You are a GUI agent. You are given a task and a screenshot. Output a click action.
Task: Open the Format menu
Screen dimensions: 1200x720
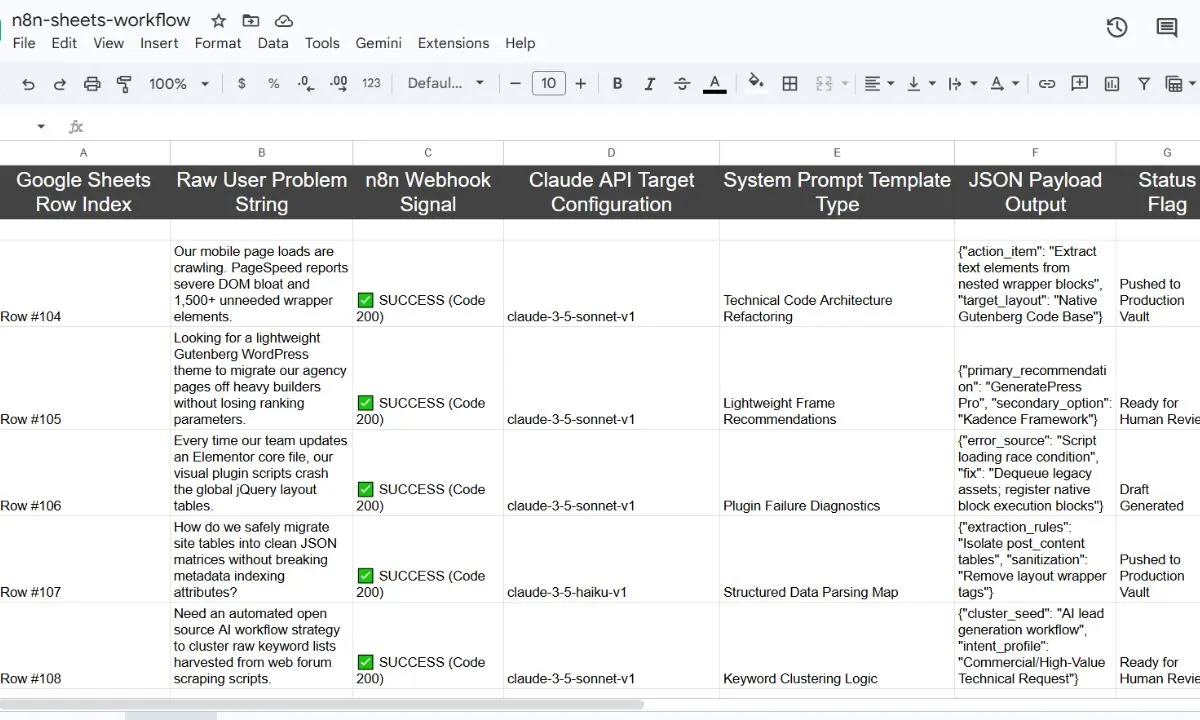(x=218, y=43)
